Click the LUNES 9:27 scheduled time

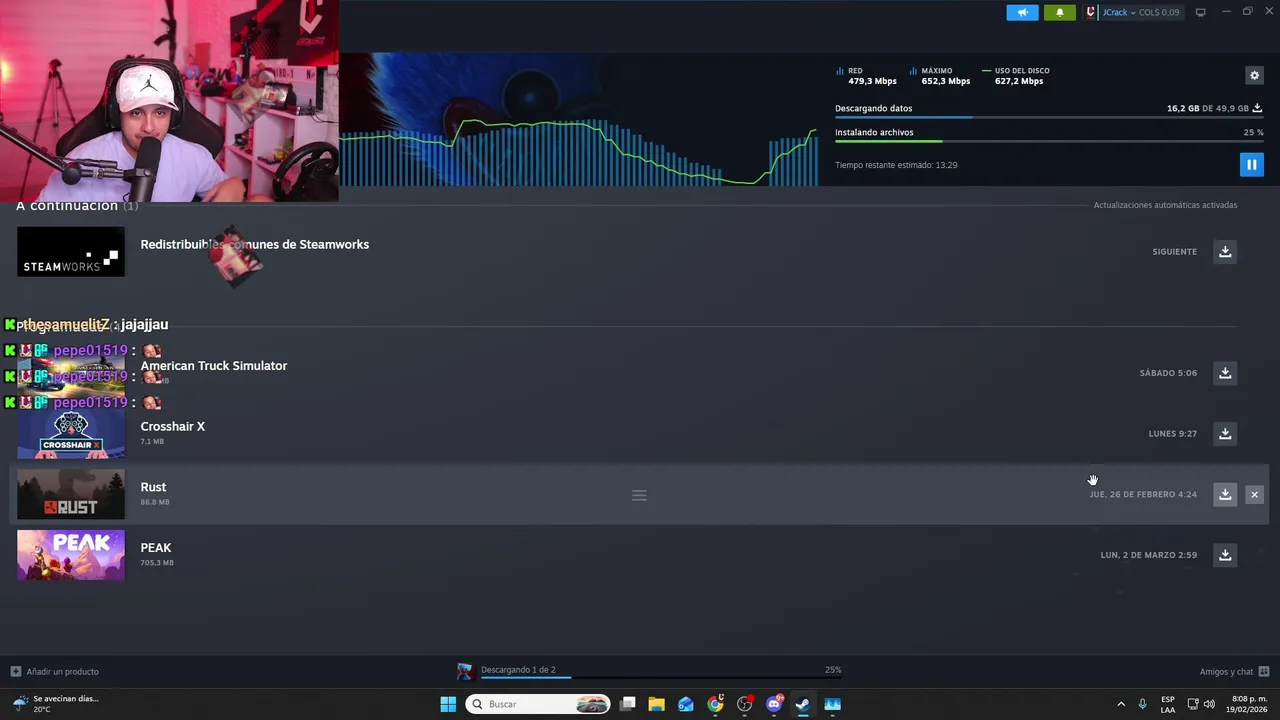tap(1173, 434)
